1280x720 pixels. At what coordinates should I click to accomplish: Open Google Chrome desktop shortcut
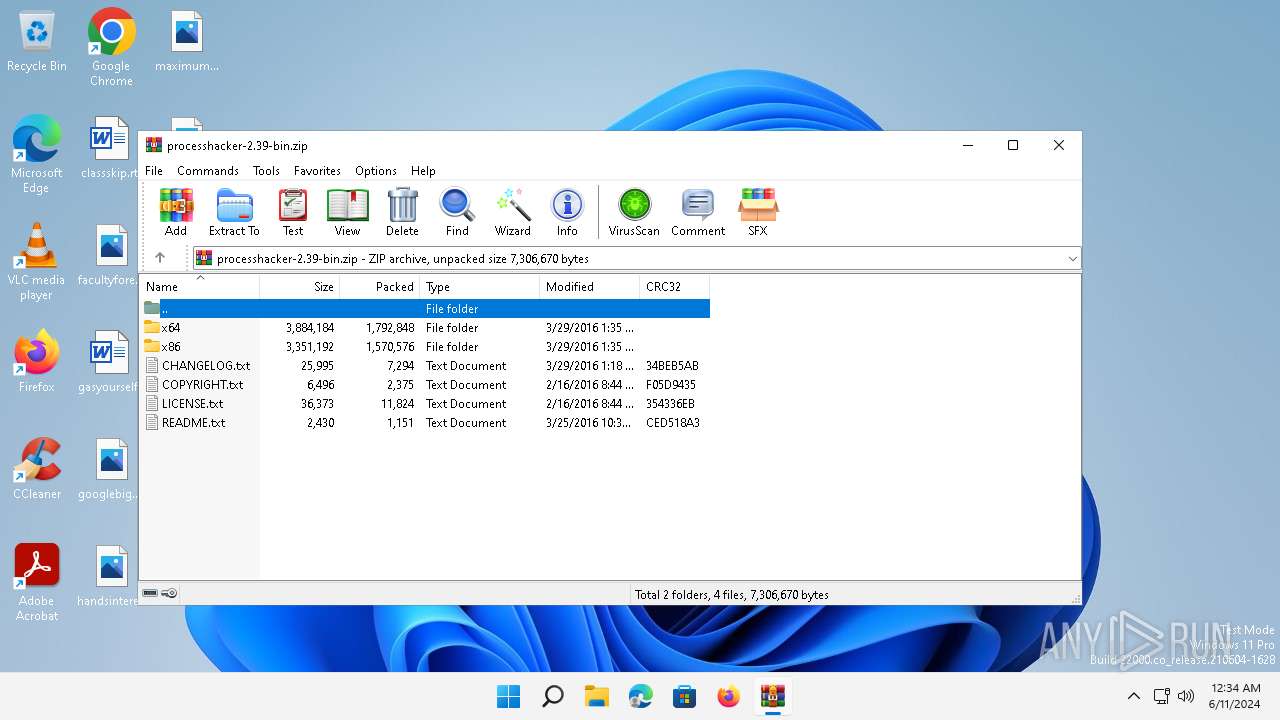(x=111, y=47)
